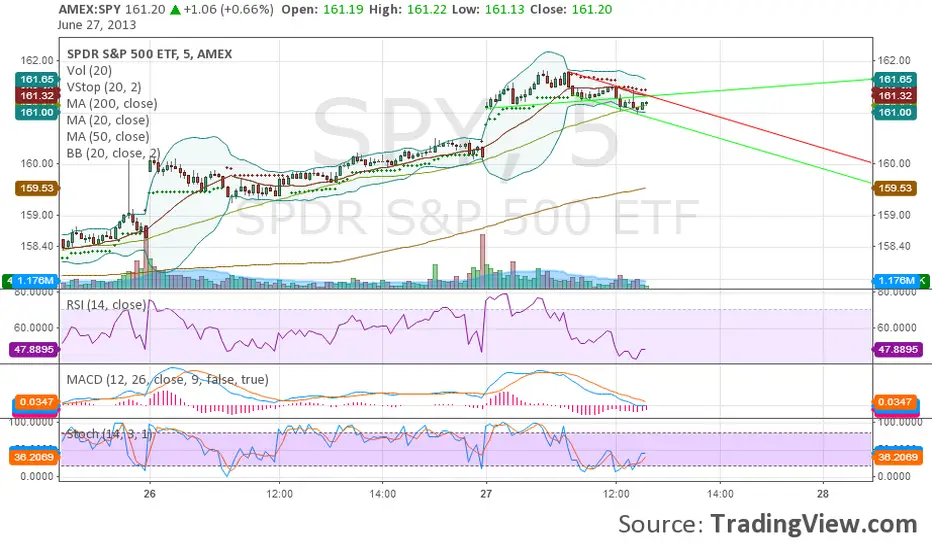The width and height of the screenshot is (932, 550).
Task: Click the 160.00 tick on right price axis
Action: [x=895, y=164]
